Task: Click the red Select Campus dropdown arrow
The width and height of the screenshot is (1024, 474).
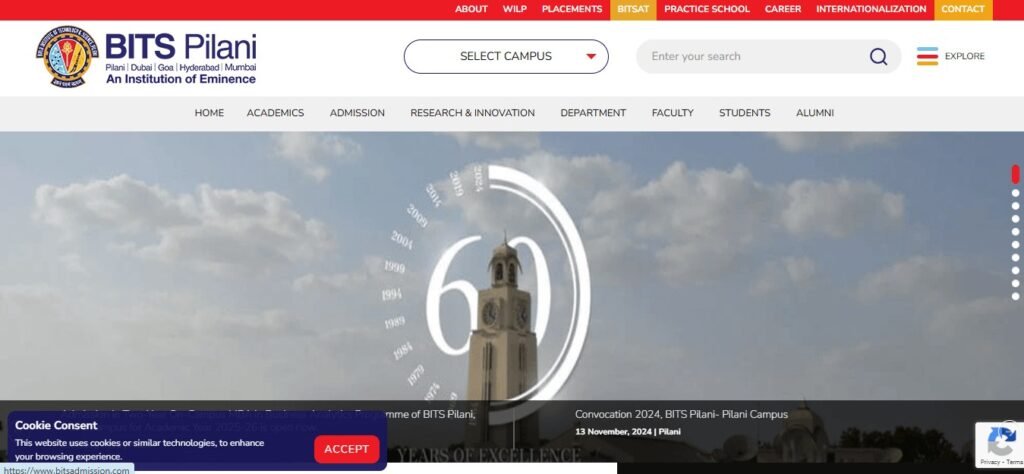Action: tap(591, 57)
